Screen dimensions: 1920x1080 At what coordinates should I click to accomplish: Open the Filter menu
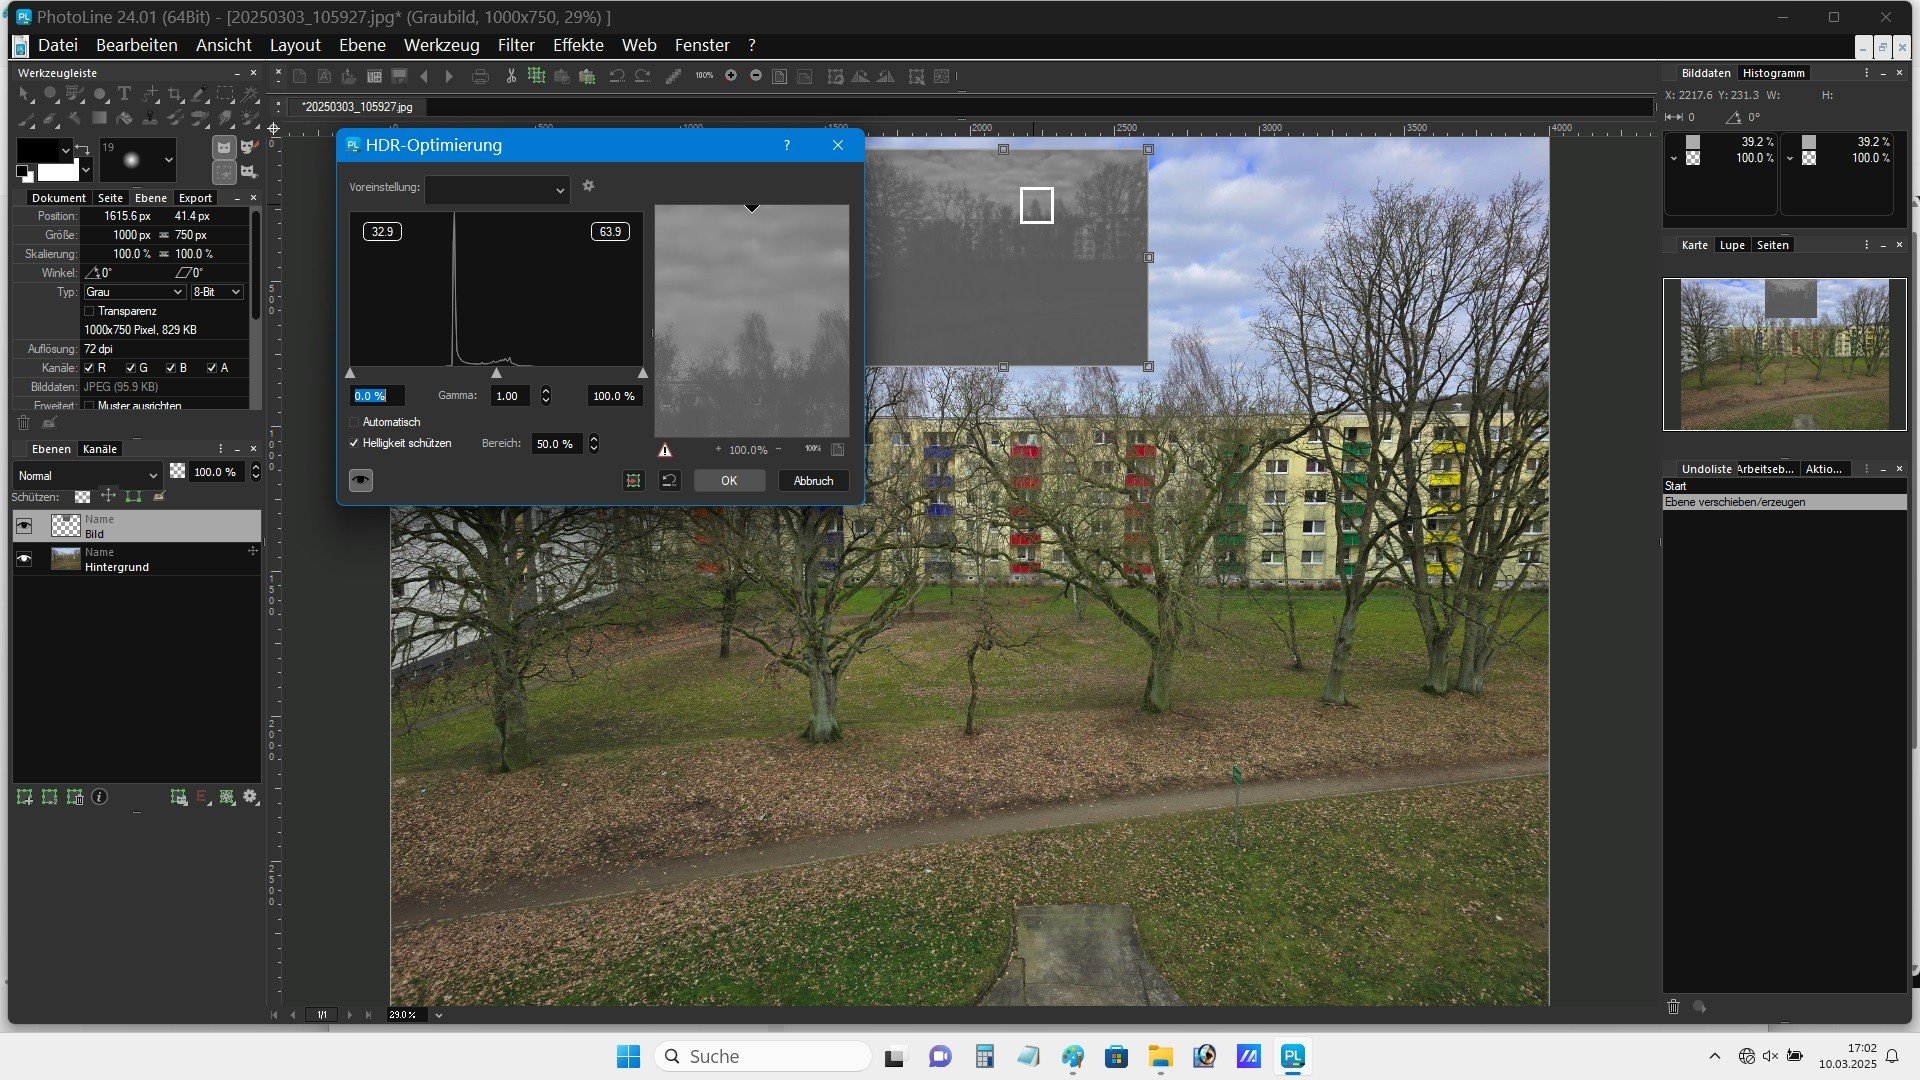click(x=516, y=45)
